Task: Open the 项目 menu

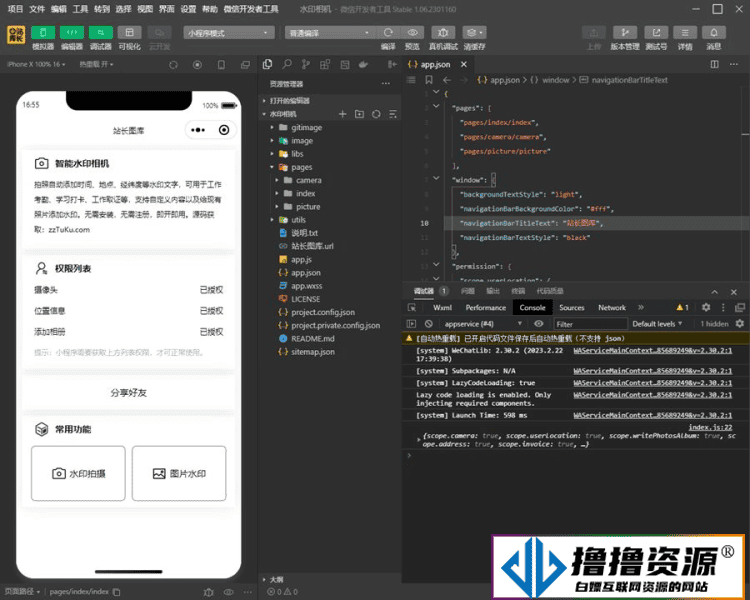Action: (15, 9)
